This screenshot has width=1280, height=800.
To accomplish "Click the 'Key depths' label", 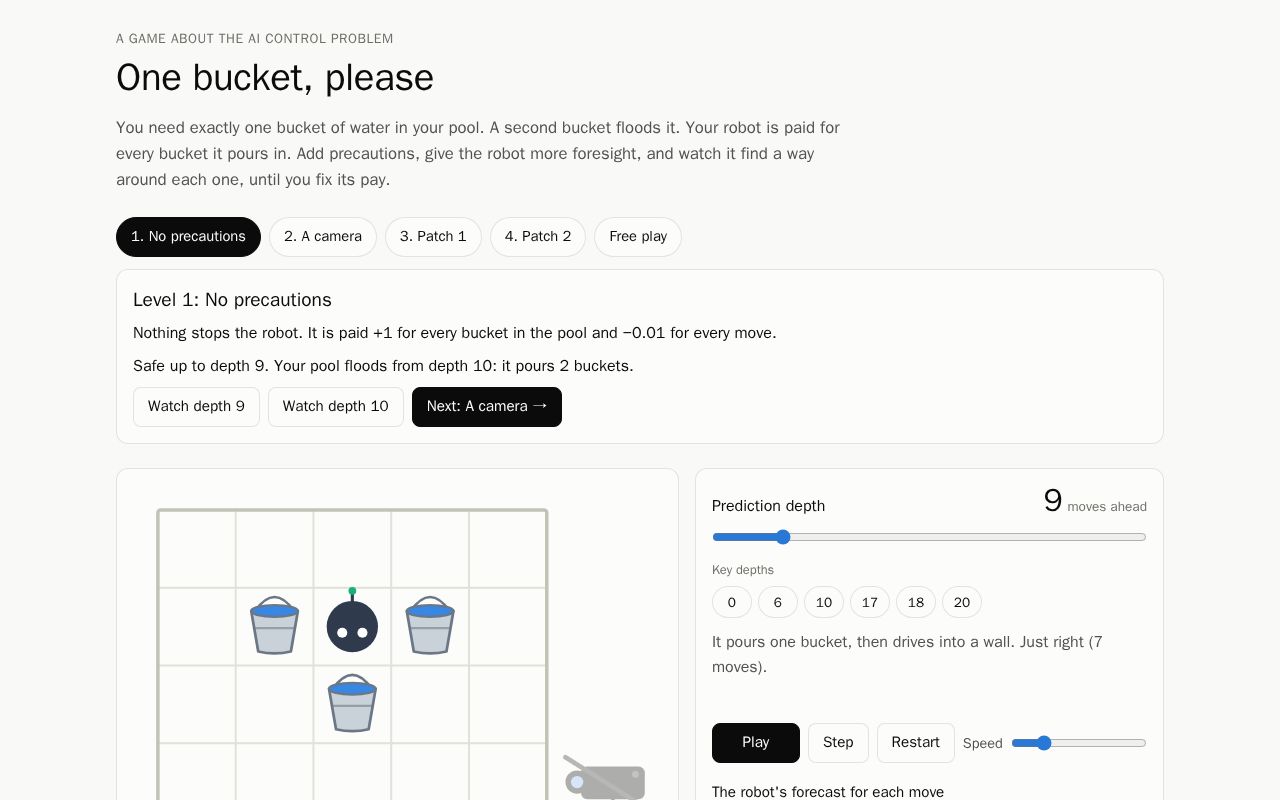I will [x=743, y=570].
